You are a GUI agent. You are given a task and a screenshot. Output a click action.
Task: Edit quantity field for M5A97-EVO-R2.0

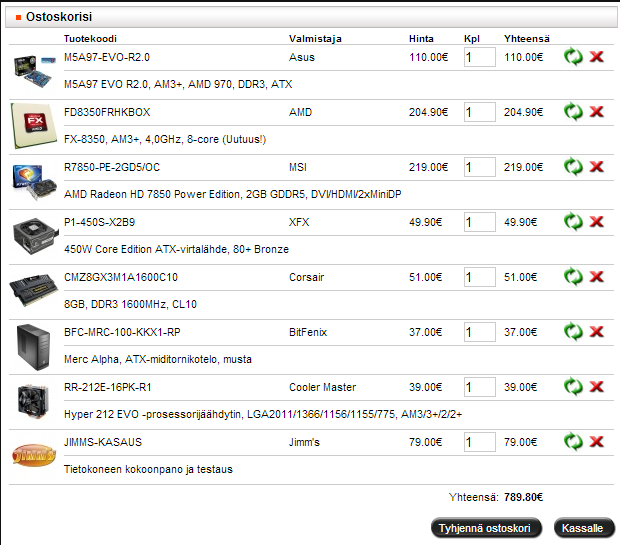tap(480, 57)
